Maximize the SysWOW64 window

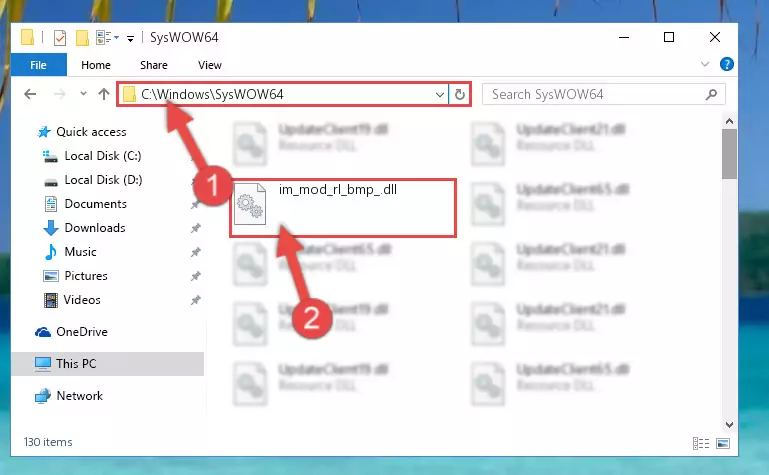click(669, 37)
